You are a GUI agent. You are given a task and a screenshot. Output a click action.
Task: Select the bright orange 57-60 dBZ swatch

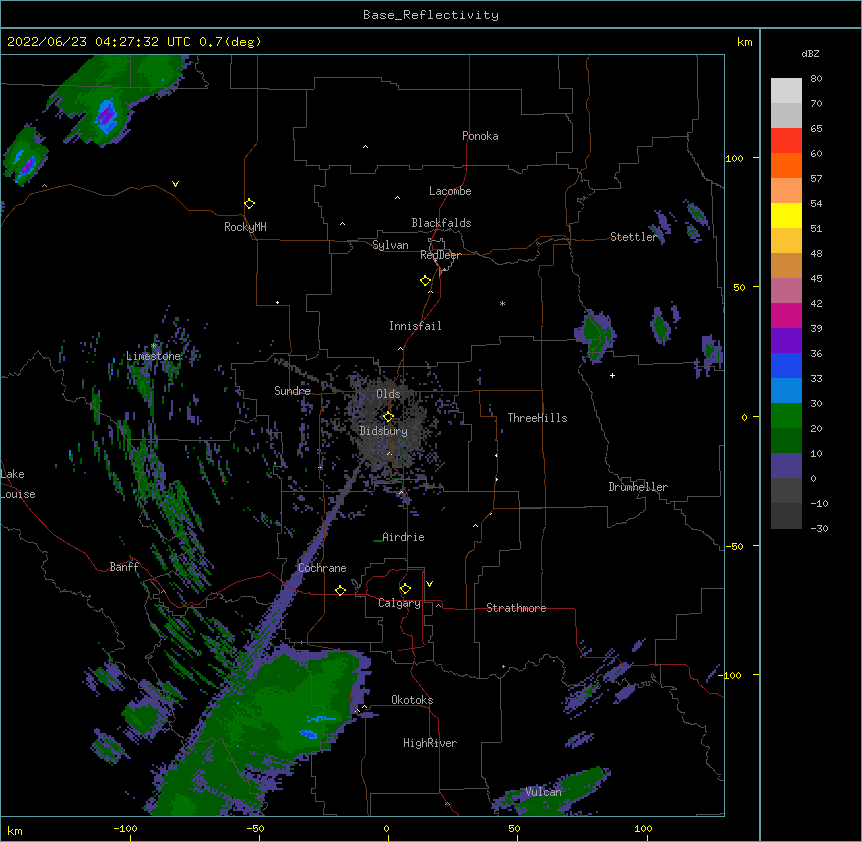(786, 165)
